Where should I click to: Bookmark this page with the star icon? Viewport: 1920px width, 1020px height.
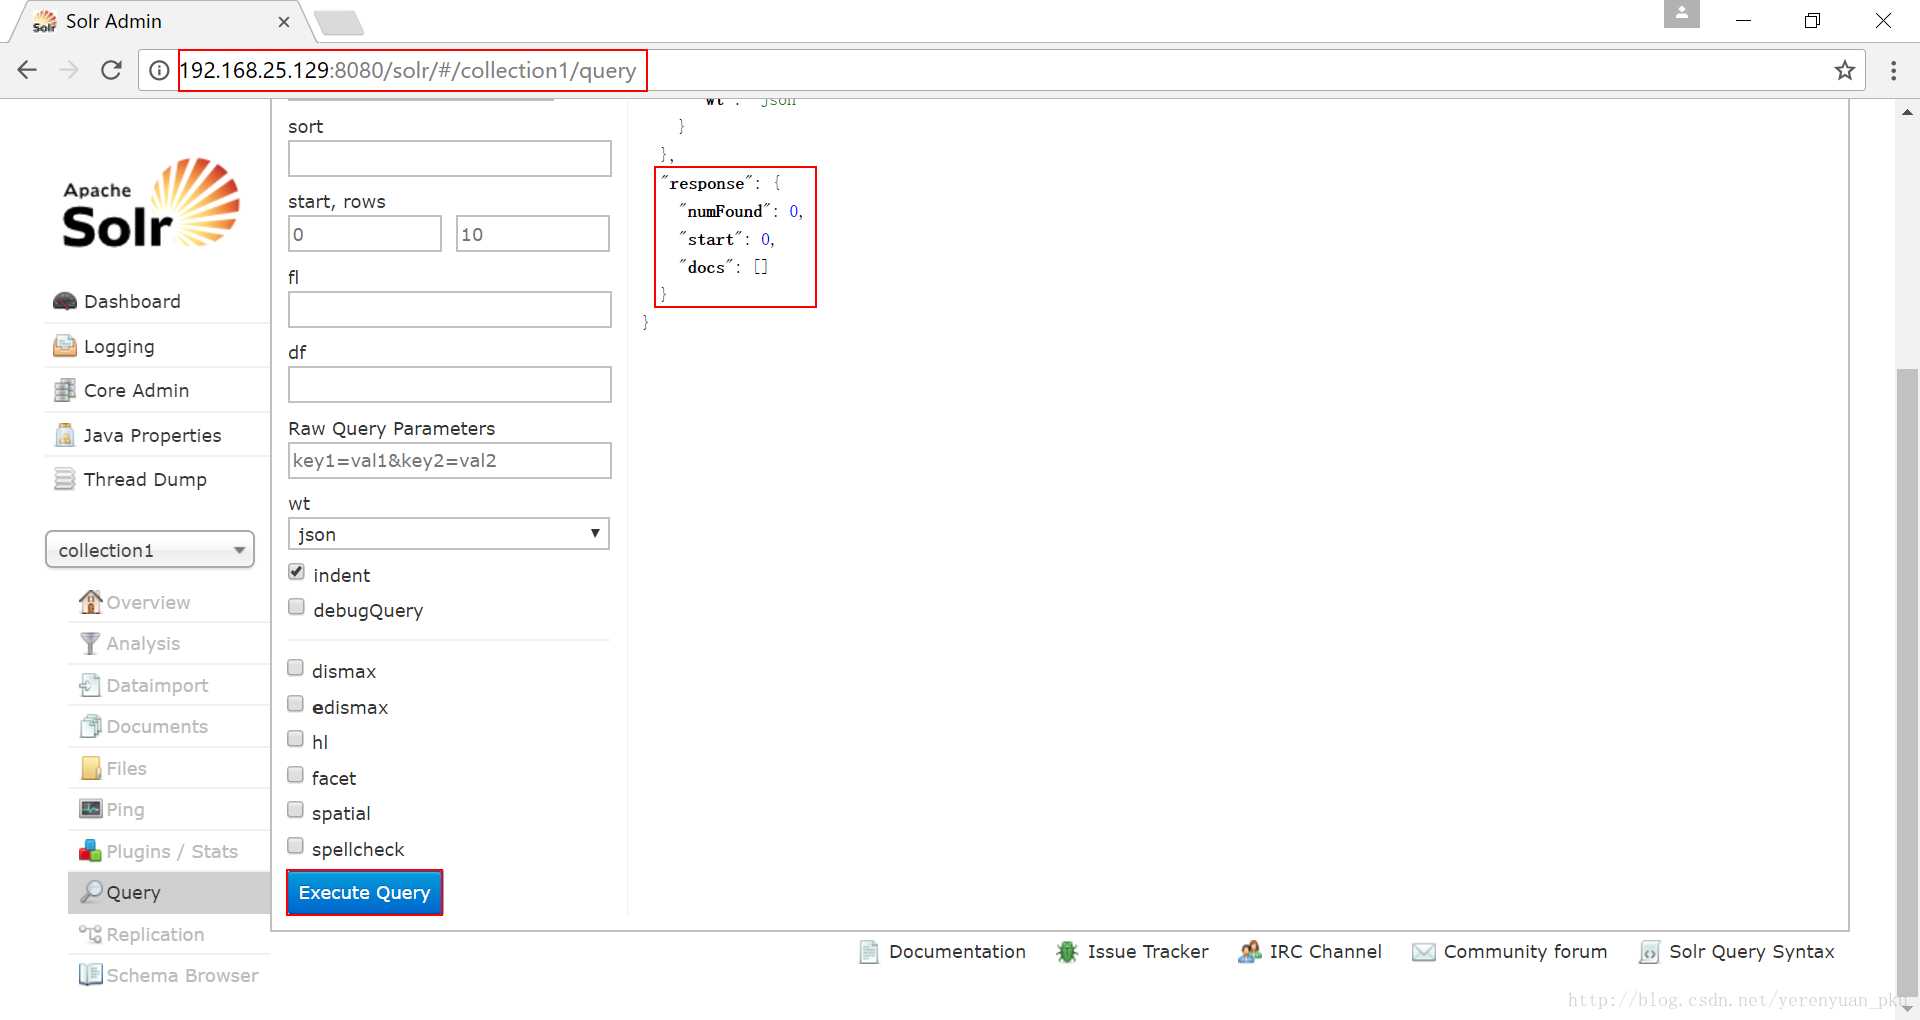coord(1844,70)
